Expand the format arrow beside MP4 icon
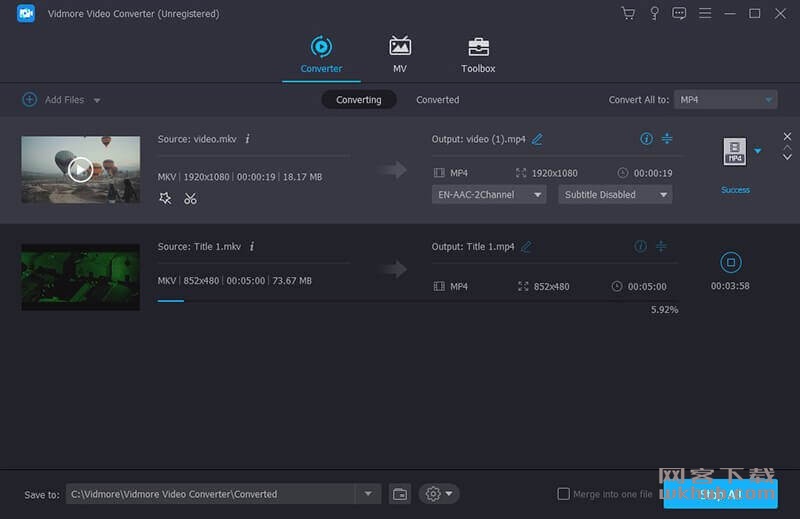The width and height of the screenshot is (800, 519). [x=758, y=151]
